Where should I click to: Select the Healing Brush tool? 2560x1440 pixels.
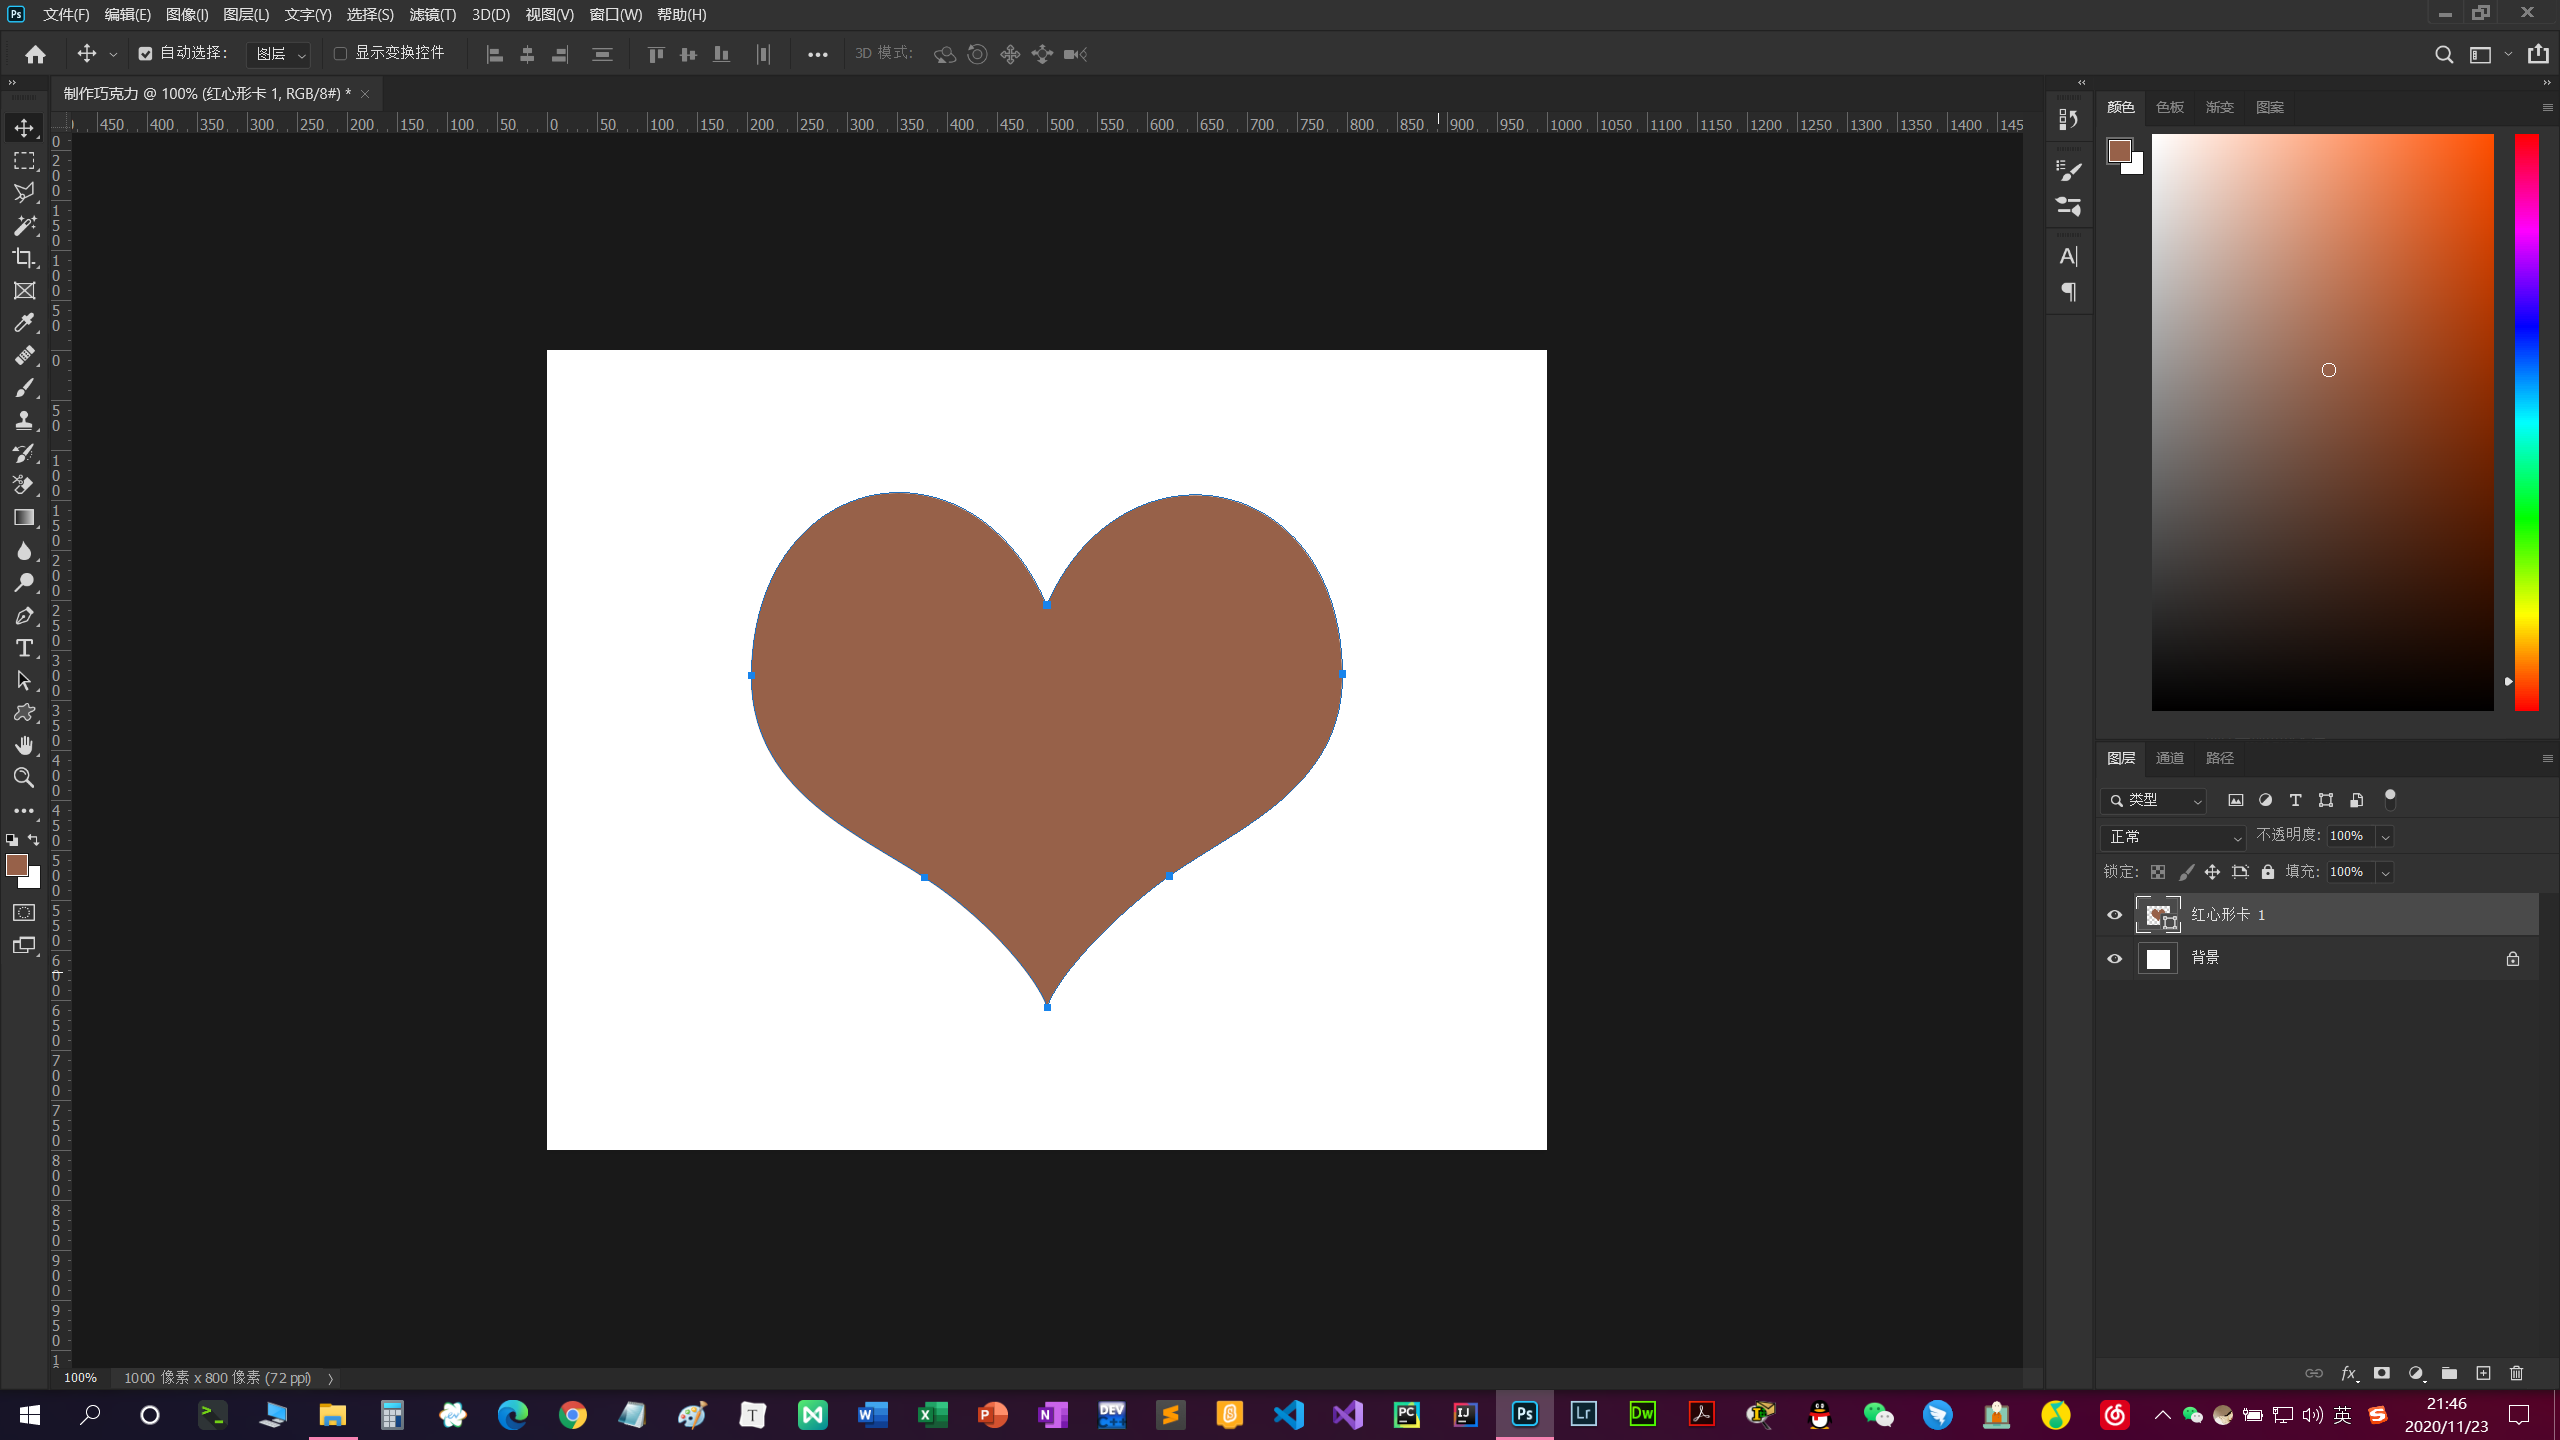point(24,356)
